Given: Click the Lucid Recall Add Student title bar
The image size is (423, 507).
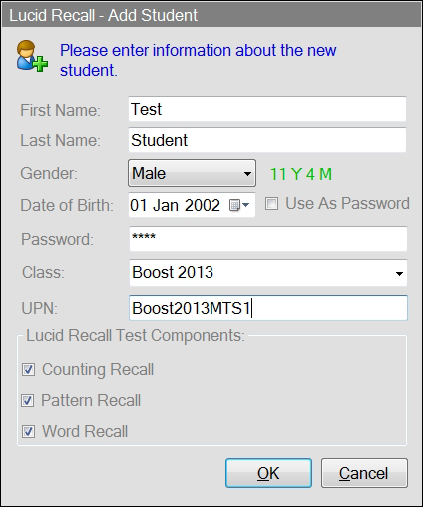Looking at the screenshot, I should tap(211, 15).
